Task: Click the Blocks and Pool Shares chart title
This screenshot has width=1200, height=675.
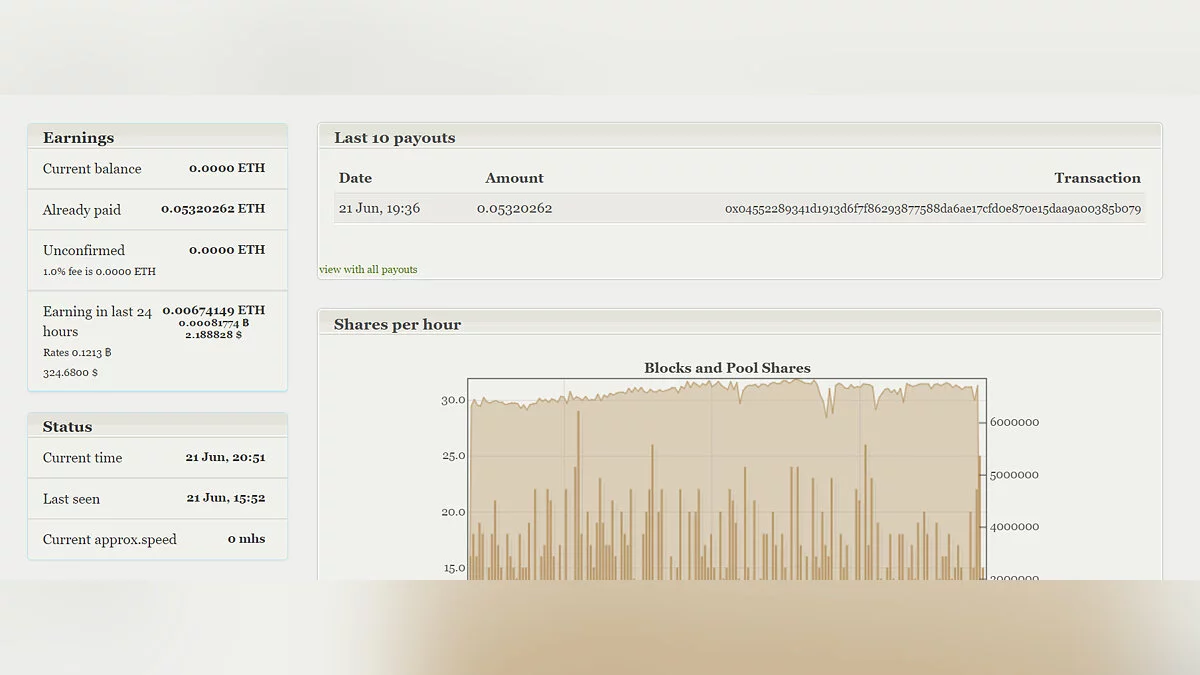Action: pos(727,368)
